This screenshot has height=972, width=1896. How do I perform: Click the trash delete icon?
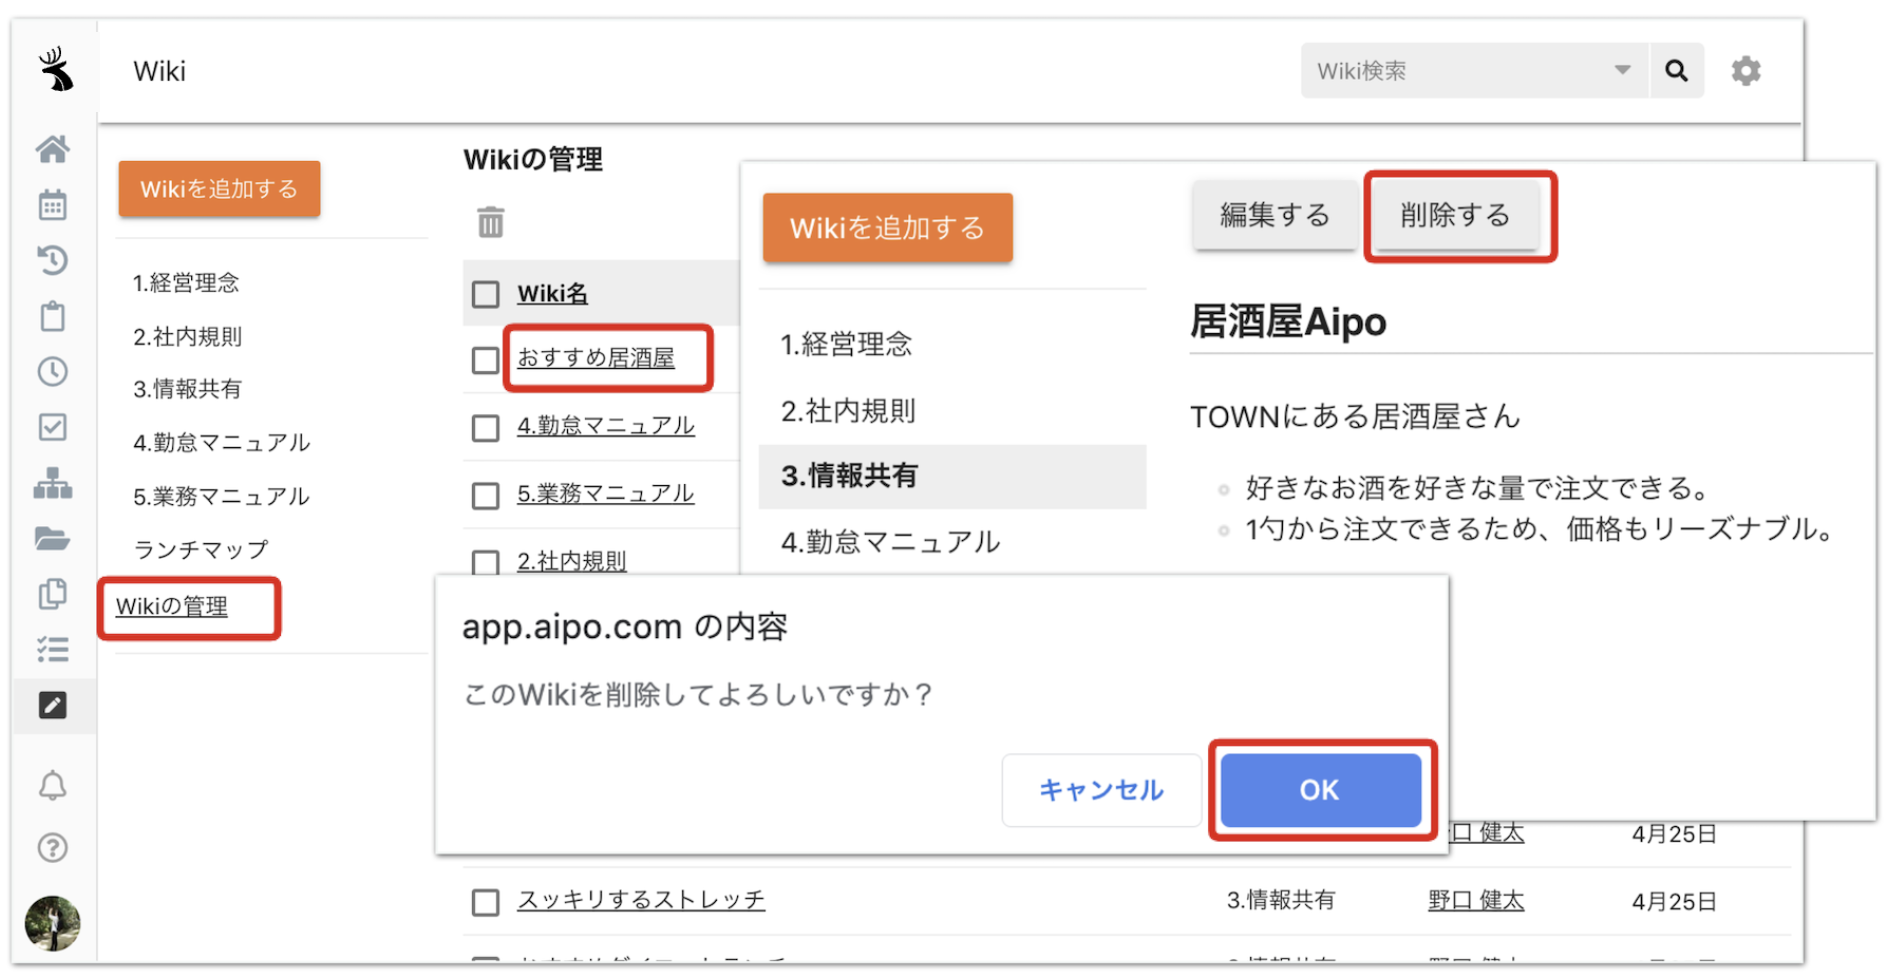click(490, 221)
